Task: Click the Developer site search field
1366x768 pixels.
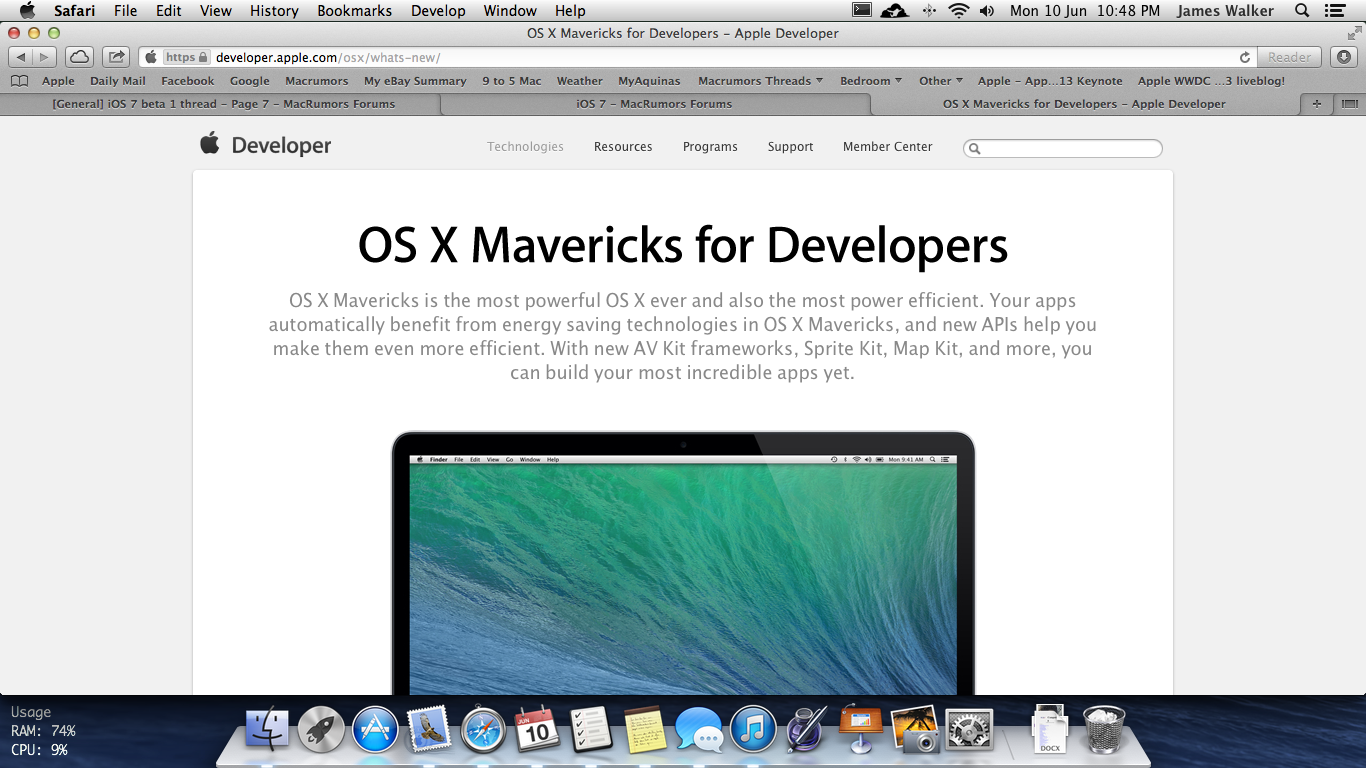Action: point(1063,148)
